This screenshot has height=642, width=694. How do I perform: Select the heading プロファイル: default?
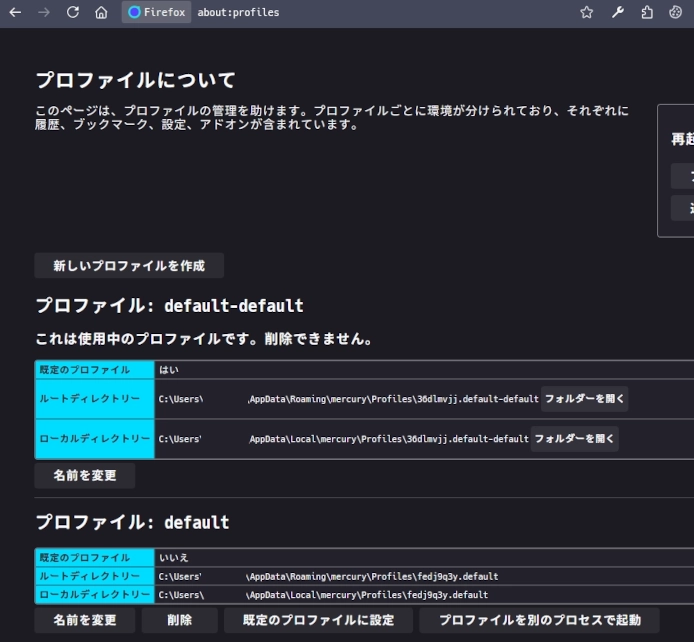[x=132, y=522]
